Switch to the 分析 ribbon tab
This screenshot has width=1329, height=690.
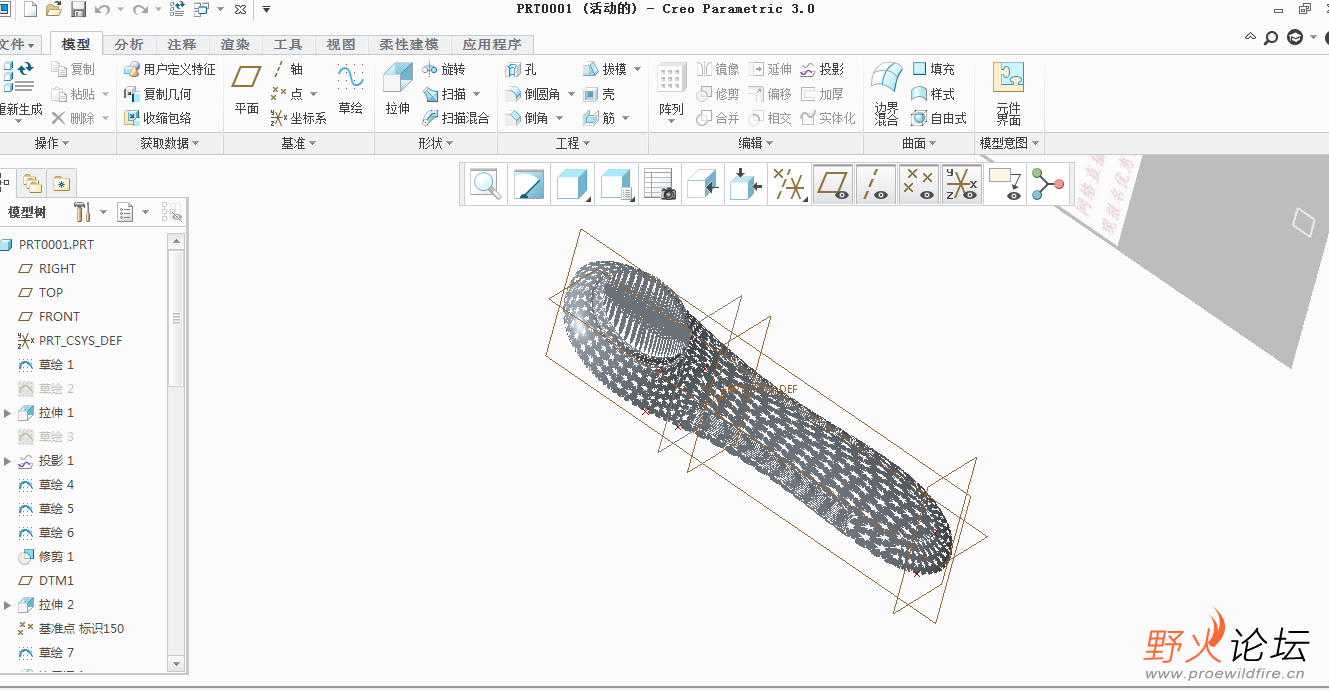point(129,44)
